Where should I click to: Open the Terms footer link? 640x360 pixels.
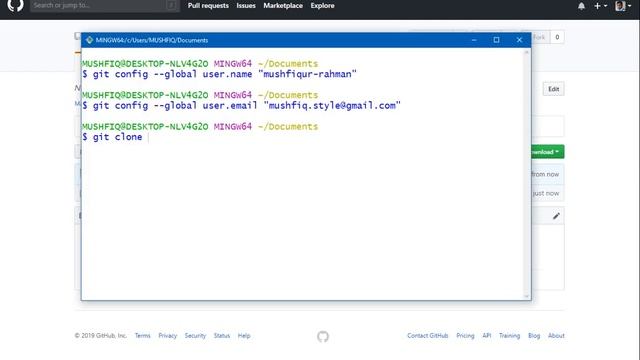tap(142, 336)
